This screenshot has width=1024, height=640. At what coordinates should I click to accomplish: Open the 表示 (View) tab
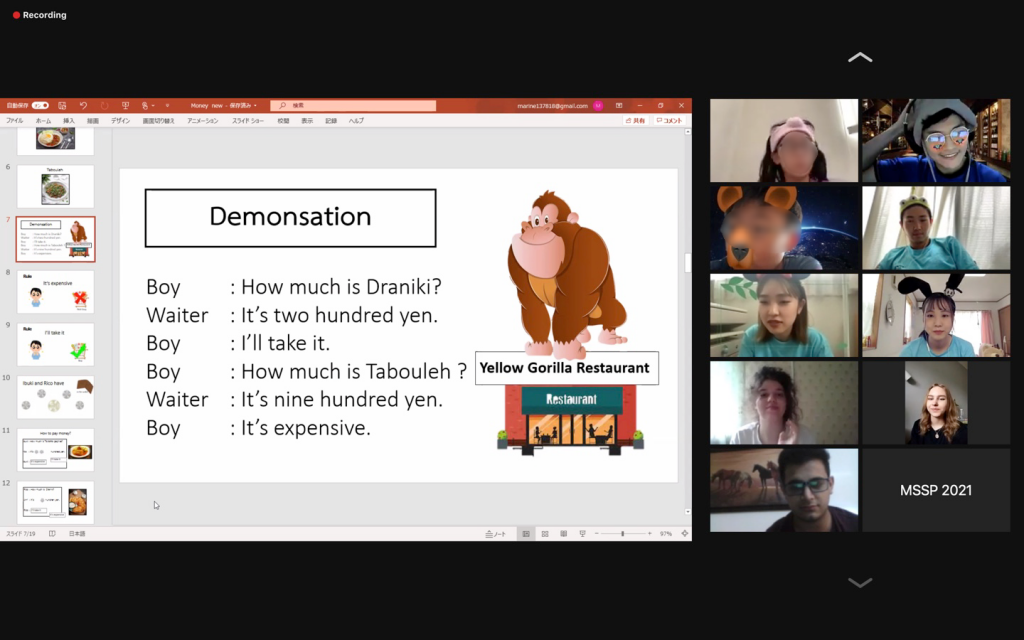click(x=307, y=121)
